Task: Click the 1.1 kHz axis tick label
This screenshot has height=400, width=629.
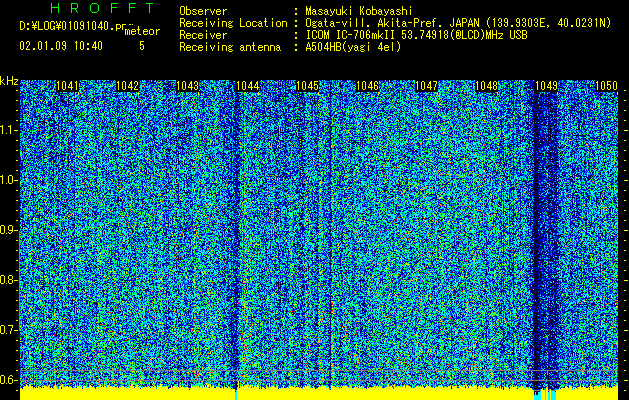Action: [x=9, y=130]
